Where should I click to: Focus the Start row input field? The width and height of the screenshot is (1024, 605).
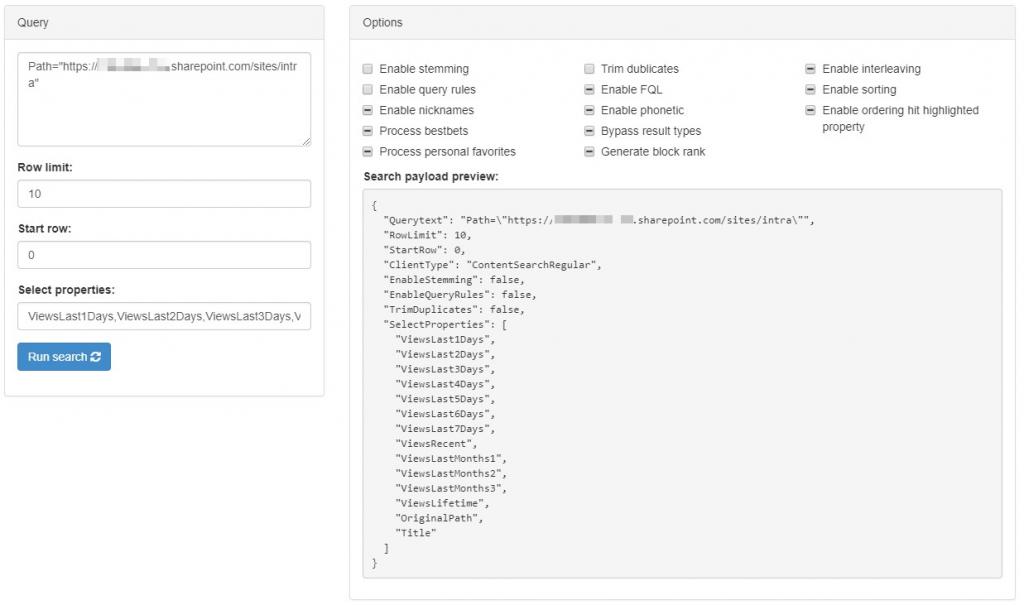click(x=164, y=255)
